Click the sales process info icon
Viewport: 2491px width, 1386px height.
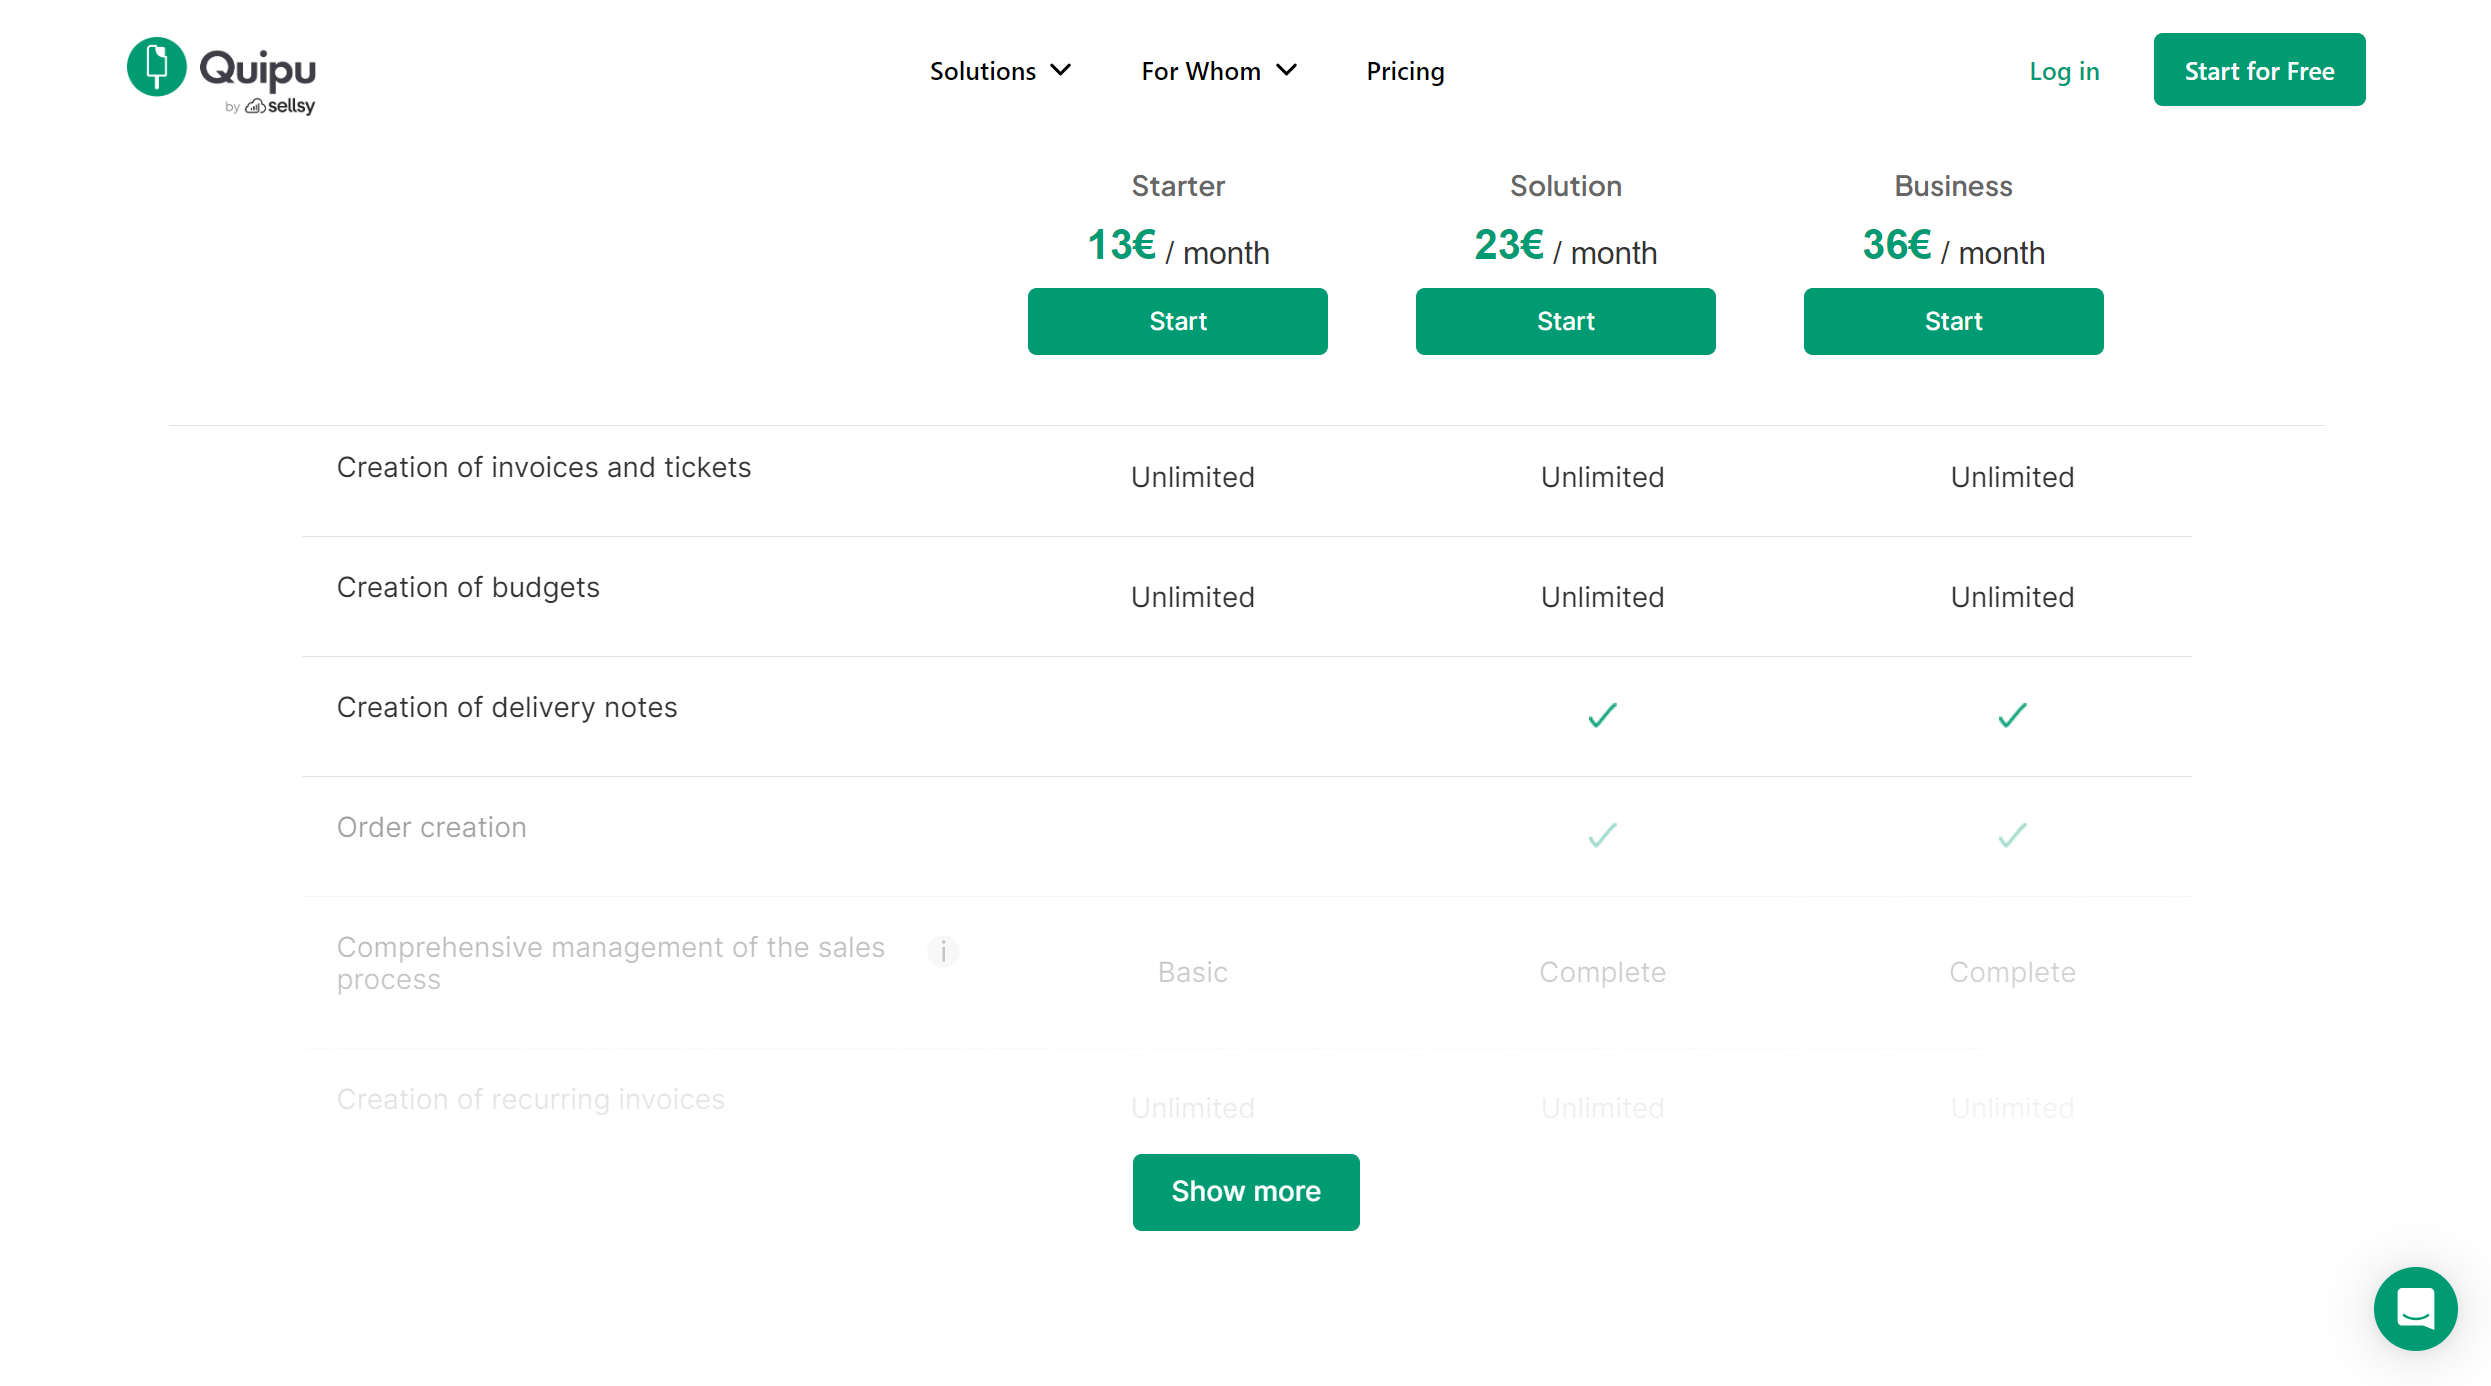click(942, 951)
